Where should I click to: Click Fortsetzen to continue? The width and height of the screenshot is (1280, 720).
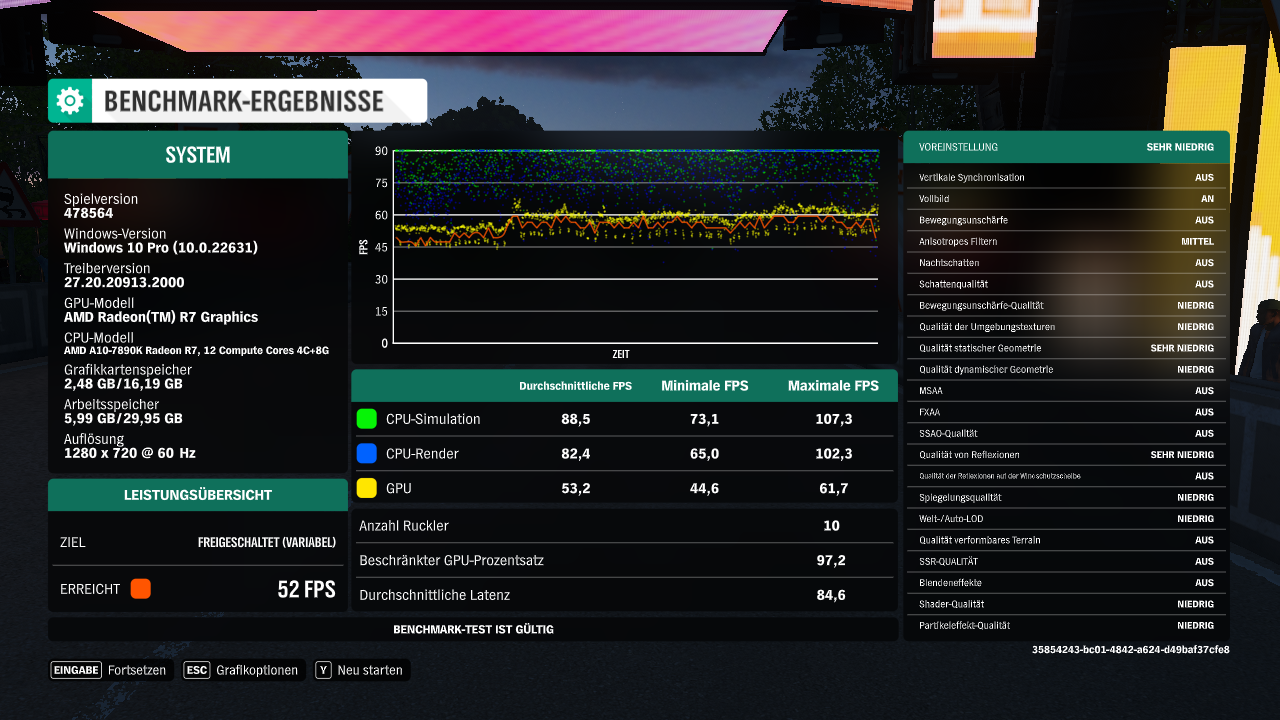pos(137,670)
